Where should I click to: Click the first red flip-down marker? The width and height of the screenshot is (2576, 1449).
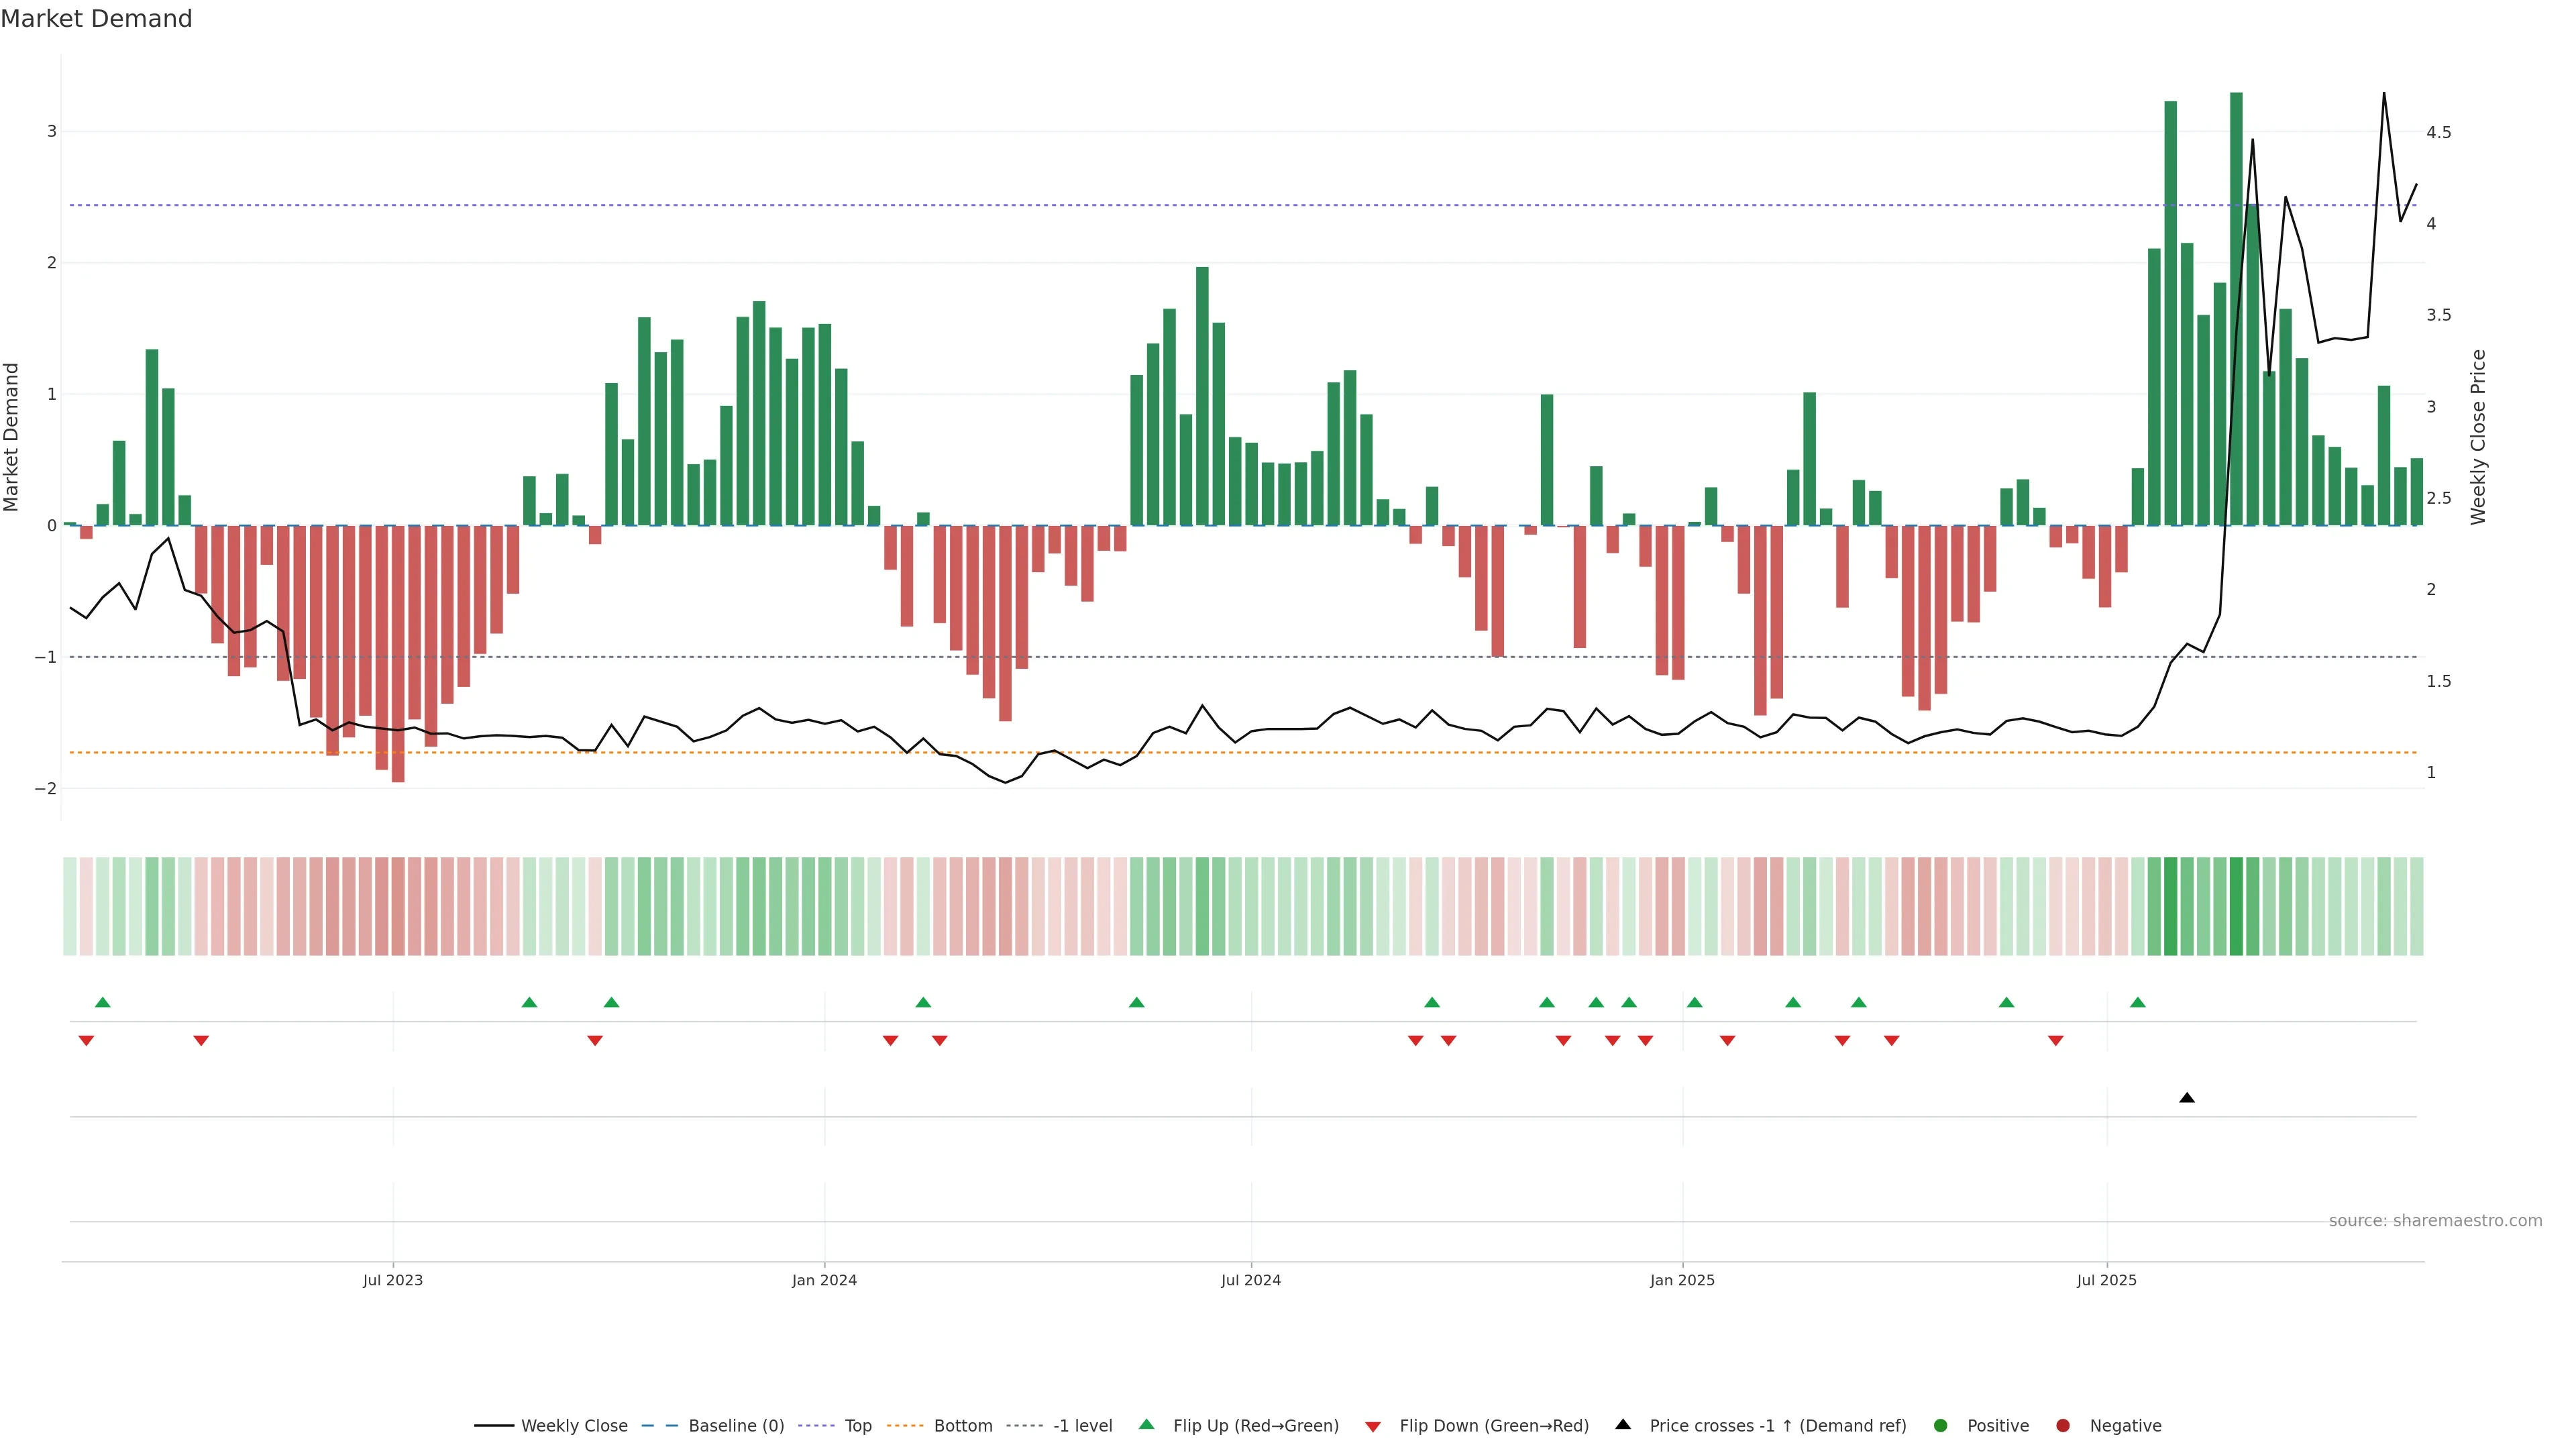pyautogui.click(x=86, y=1041)
